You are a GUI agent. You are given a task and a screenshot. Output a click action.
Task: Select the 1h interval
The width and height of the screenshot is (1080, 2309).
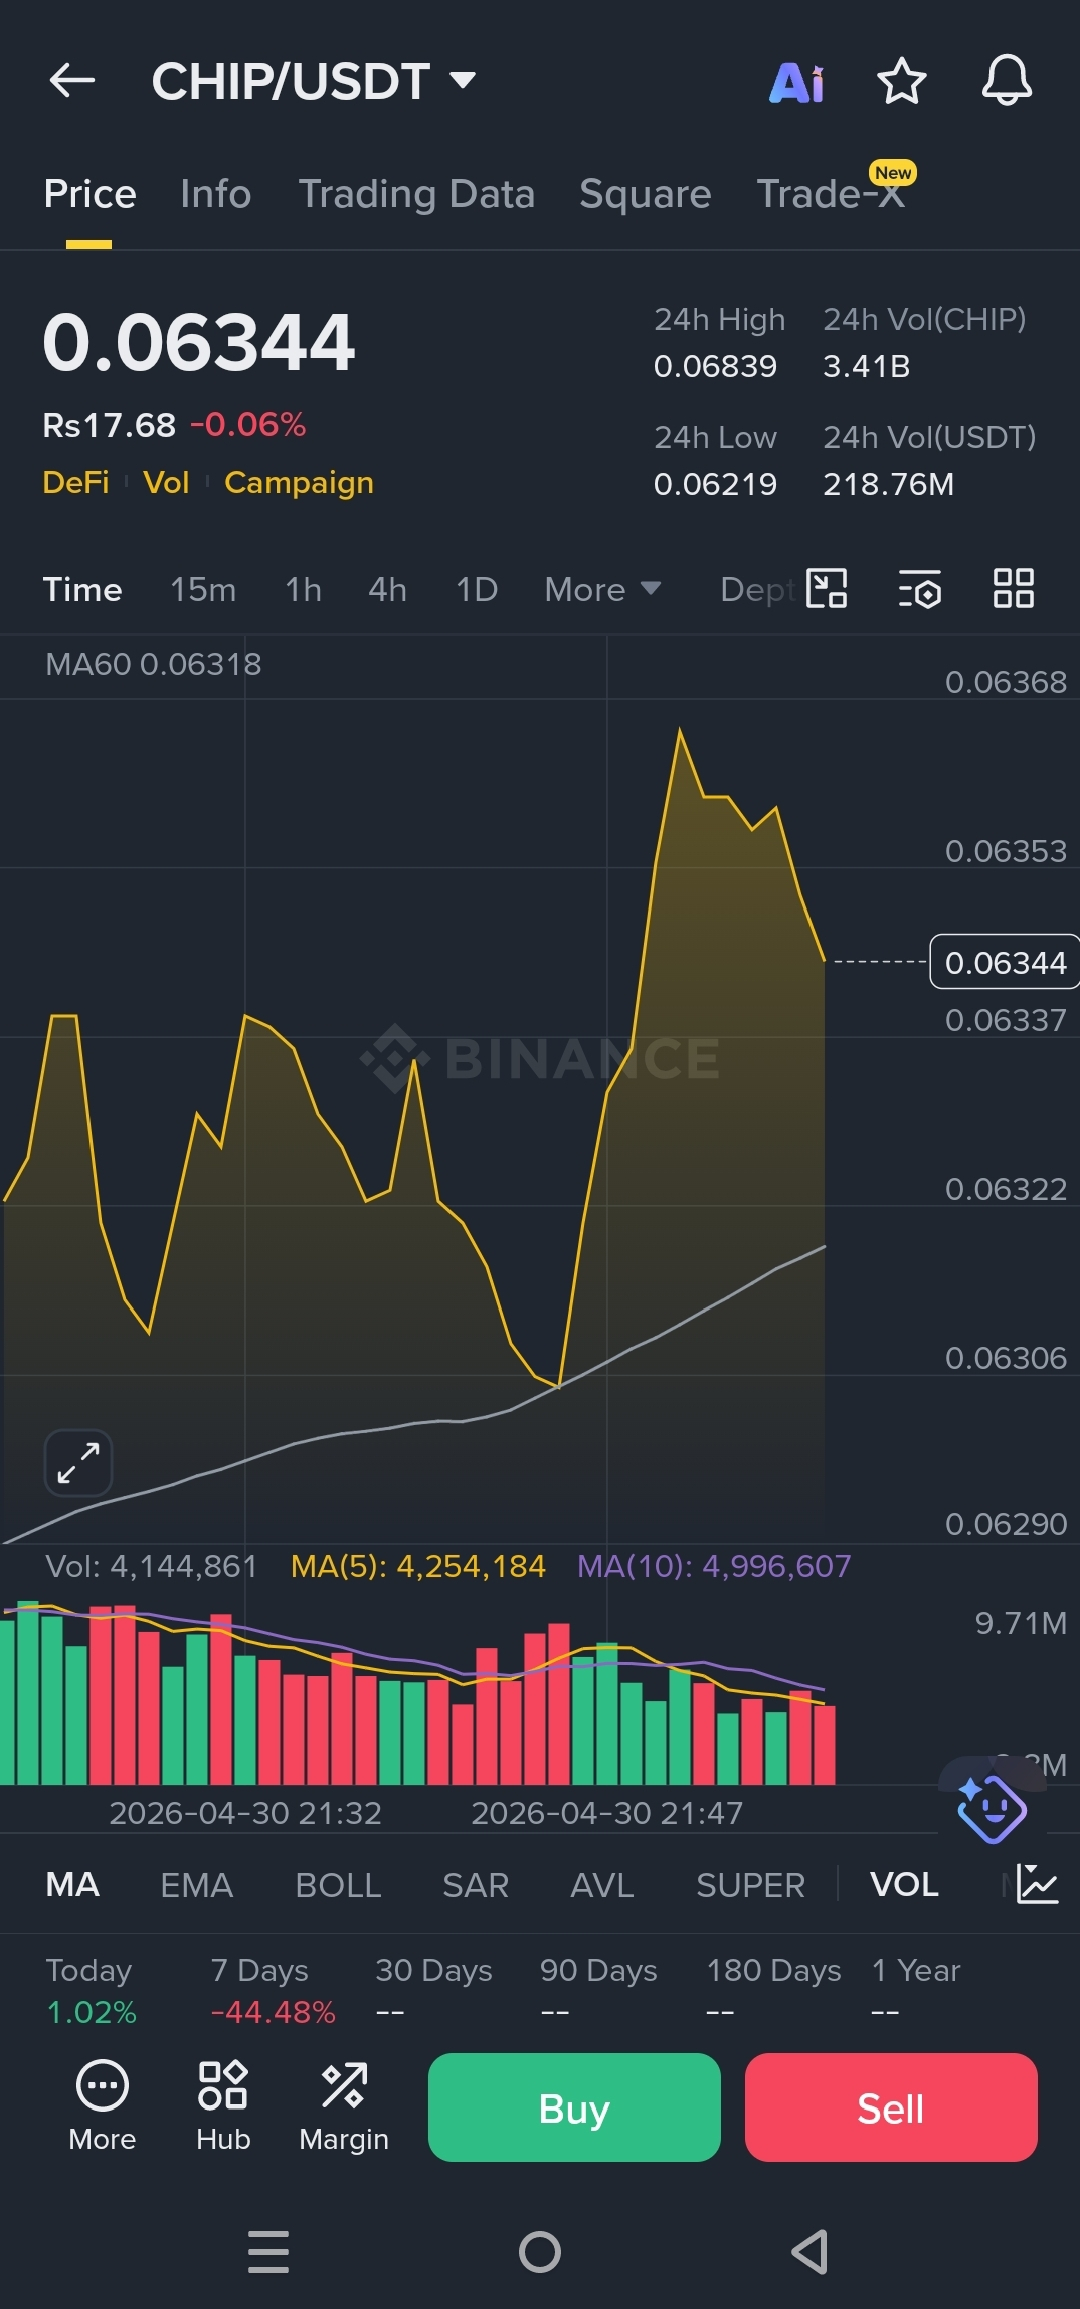(304, 589)
